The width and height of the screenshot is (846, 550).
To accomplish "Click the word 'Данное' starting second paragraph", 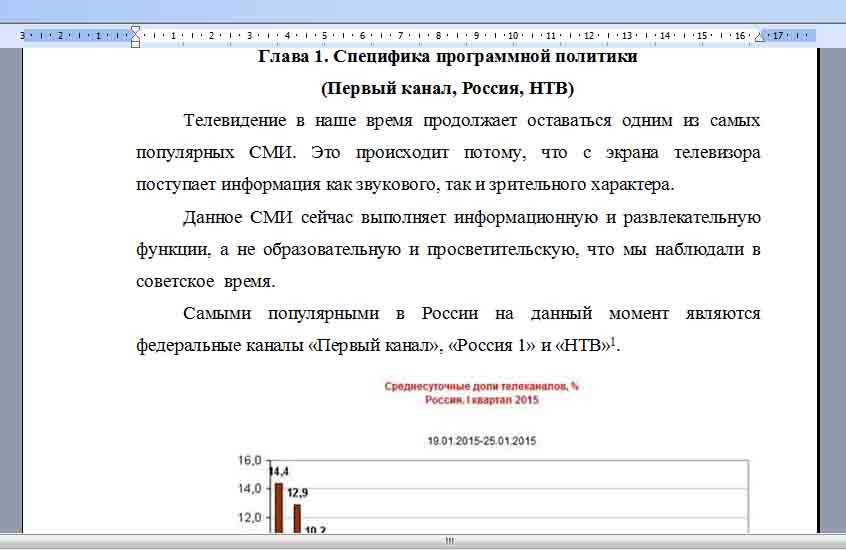I will 212,217.
